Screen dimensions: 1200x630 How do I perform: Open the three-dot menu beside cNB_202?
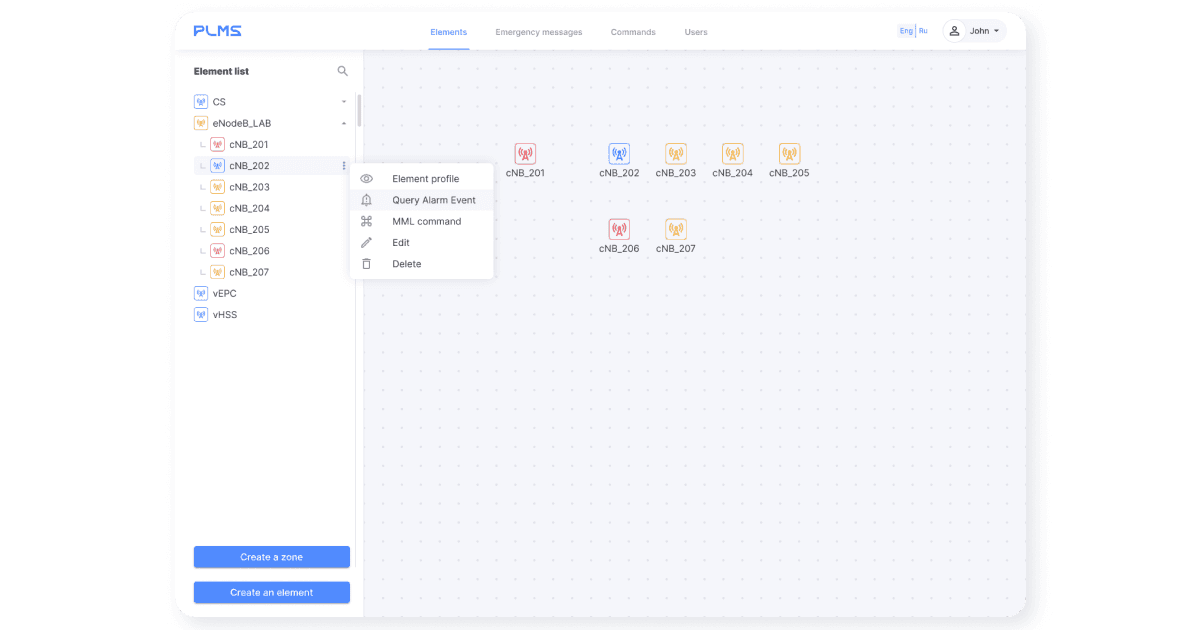point(344,166)
